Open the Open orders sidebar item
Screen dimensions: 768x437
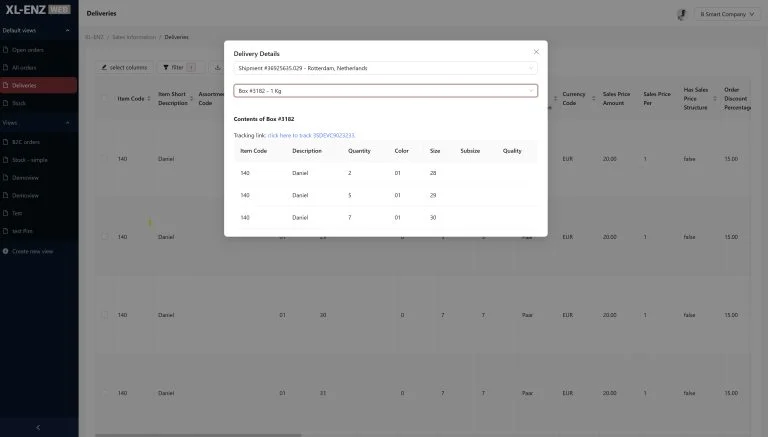click(38, 49)
